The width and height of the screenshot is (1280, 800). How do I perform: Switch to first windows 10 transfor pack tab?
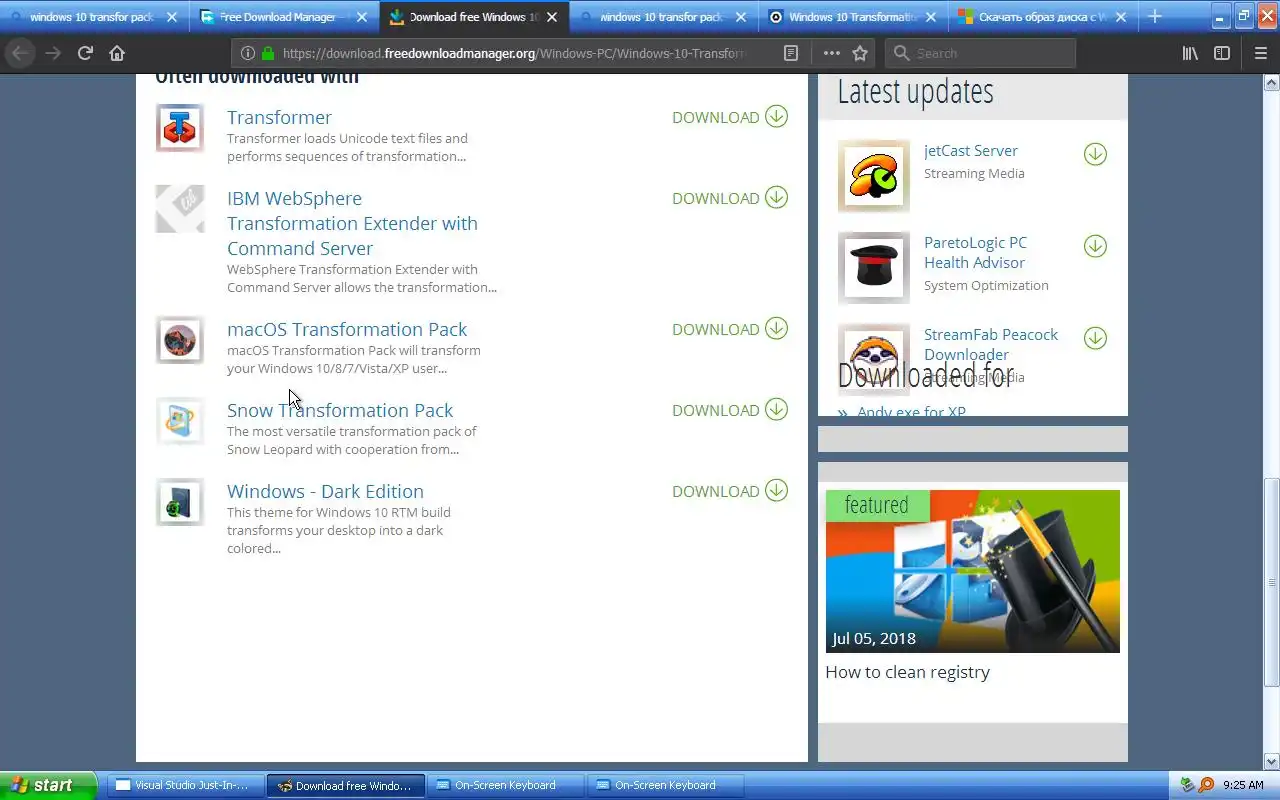(95, 17)
